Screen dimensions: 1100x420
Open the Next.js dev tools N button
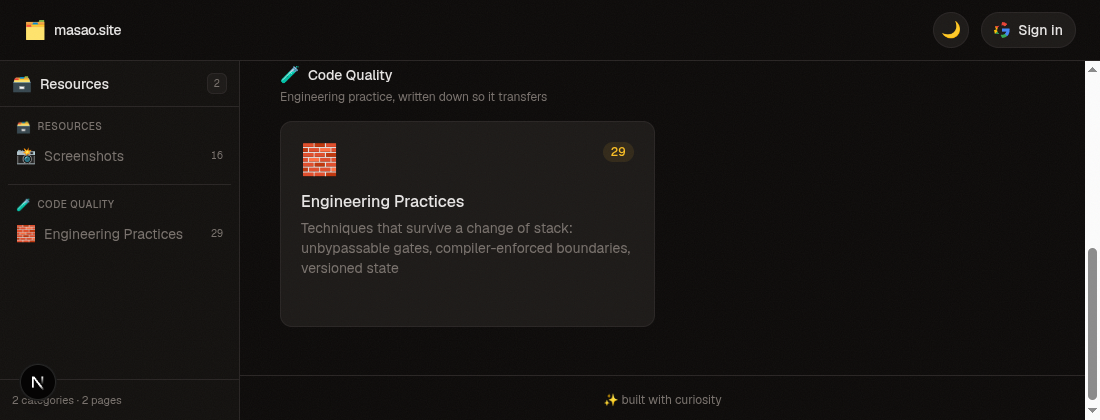click(x=38, y=382)
